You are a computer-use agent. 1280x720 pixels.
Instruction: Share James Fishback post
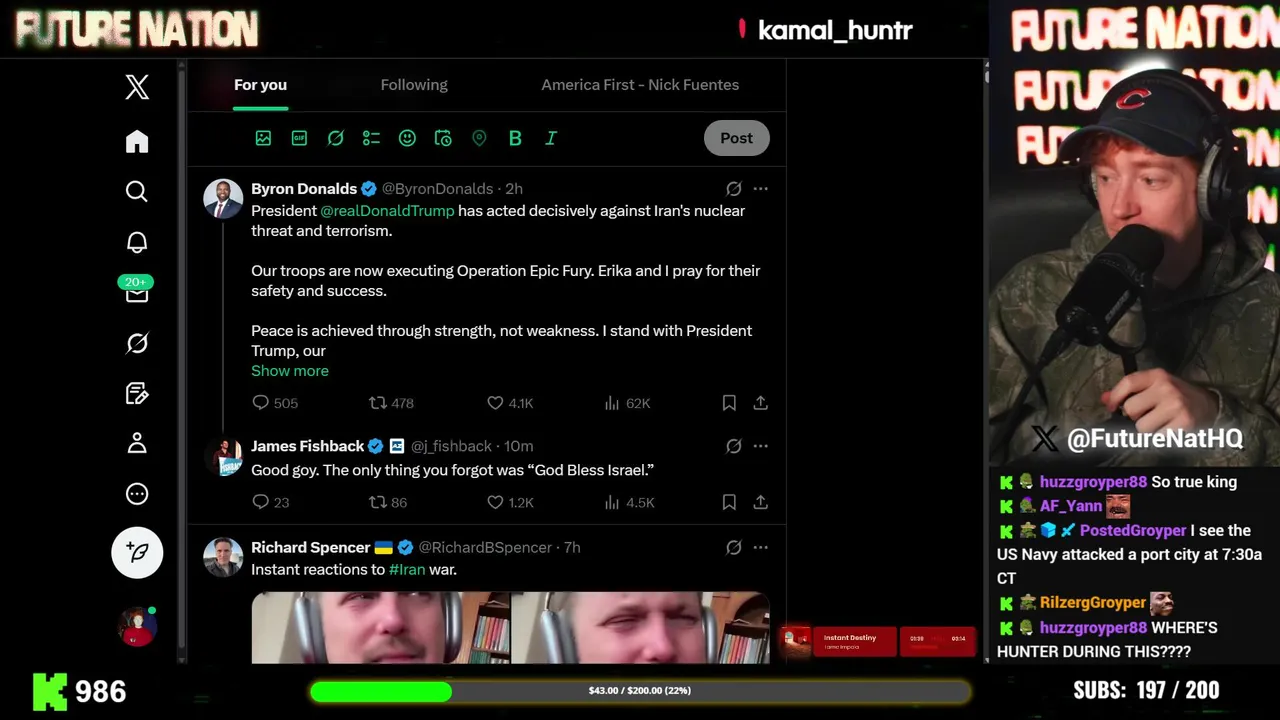[761, 502]
